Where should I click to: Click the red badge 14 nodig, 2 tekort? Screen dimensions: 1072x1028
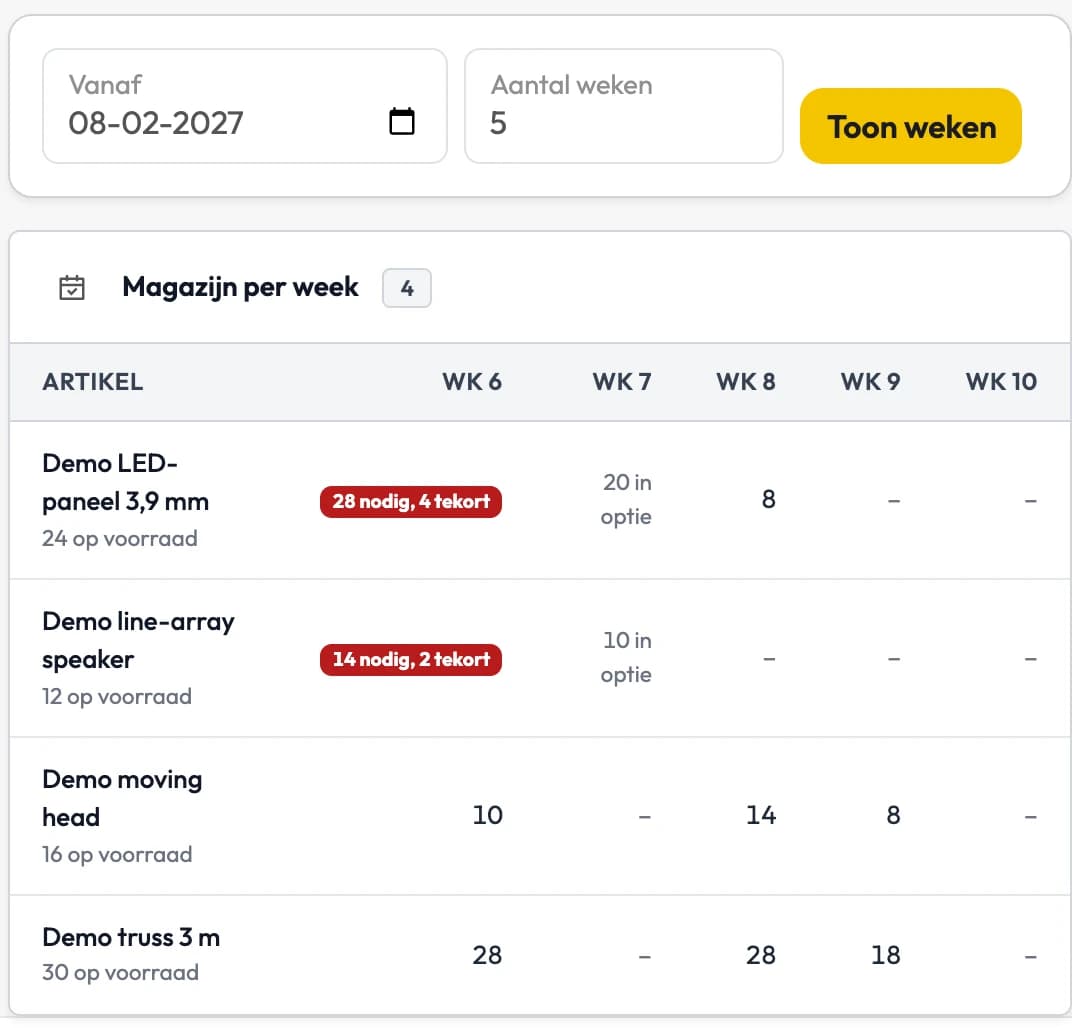[411, 660]
